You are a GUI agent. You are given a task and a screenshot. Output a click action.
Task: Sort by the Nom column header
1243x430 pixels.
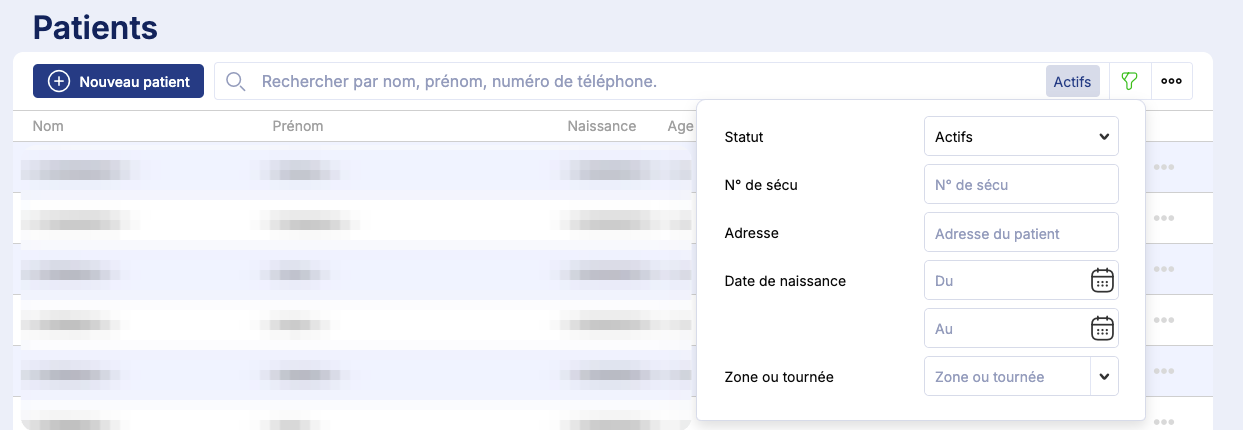[x=48, y=126]
